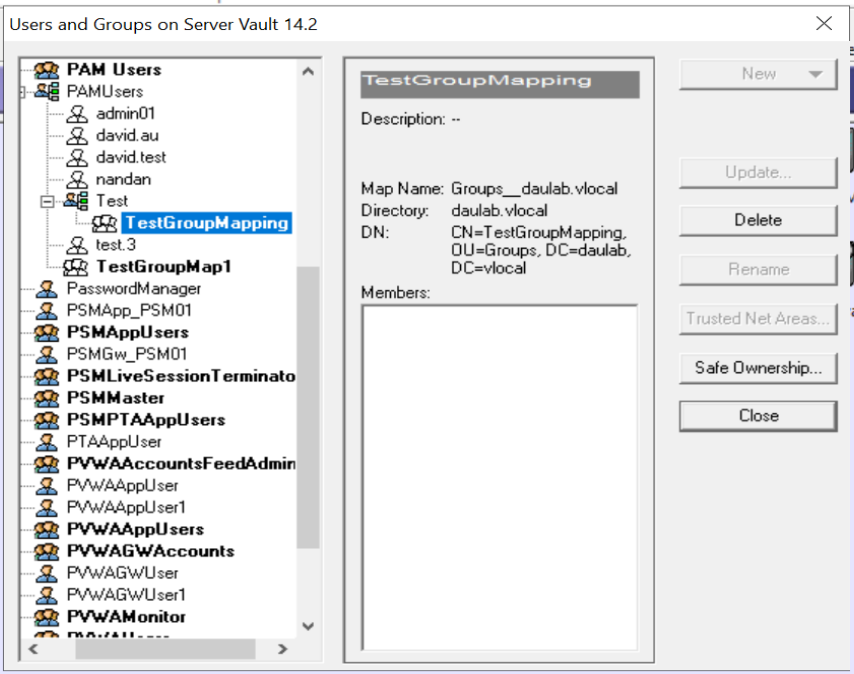This screenshot has width=854, height=674.
Task: Close the Users and Groups window
Action: [x=824, y=23]
